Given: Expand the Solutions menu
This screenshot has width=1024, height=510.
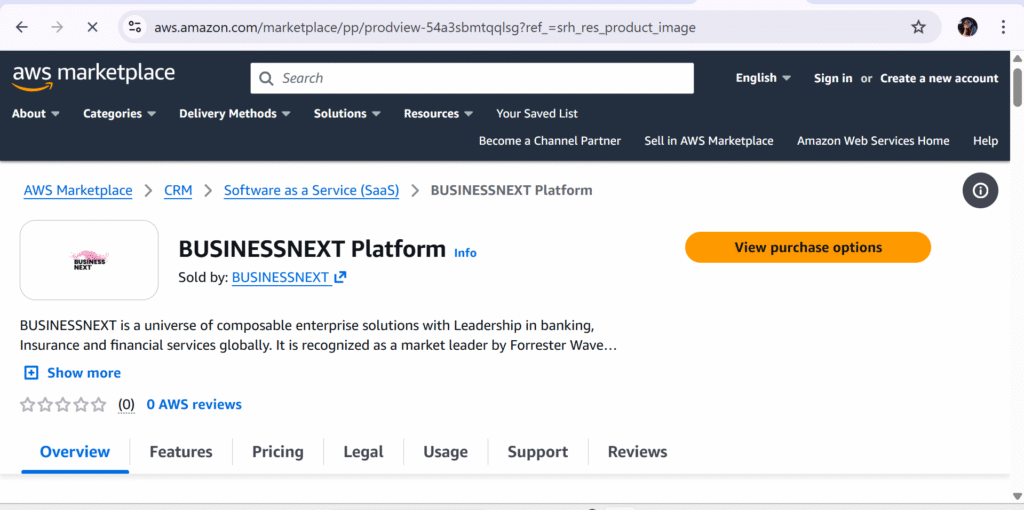Looking at the screenshot, I should tap(347, 114).
